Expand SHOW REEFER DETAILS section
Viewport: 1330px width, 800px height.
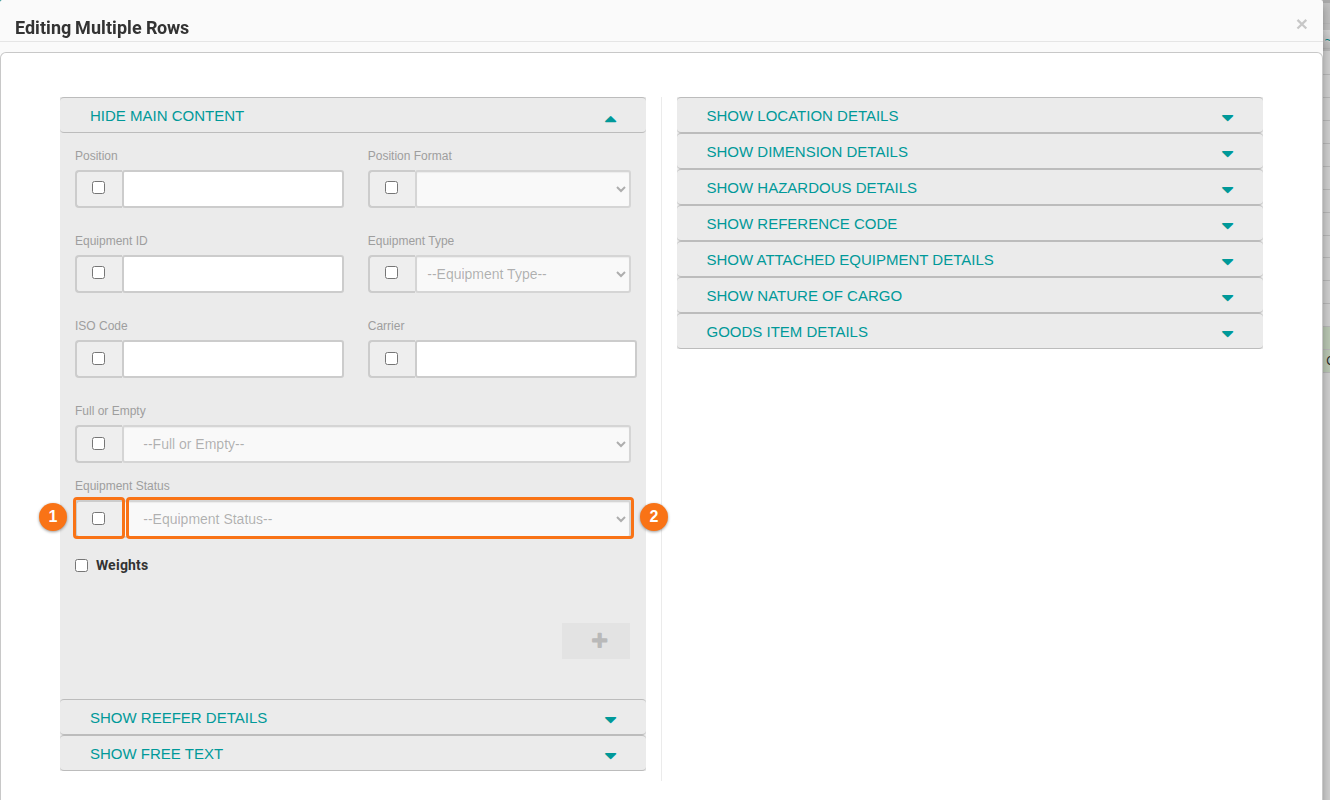(x=353, y=718)
